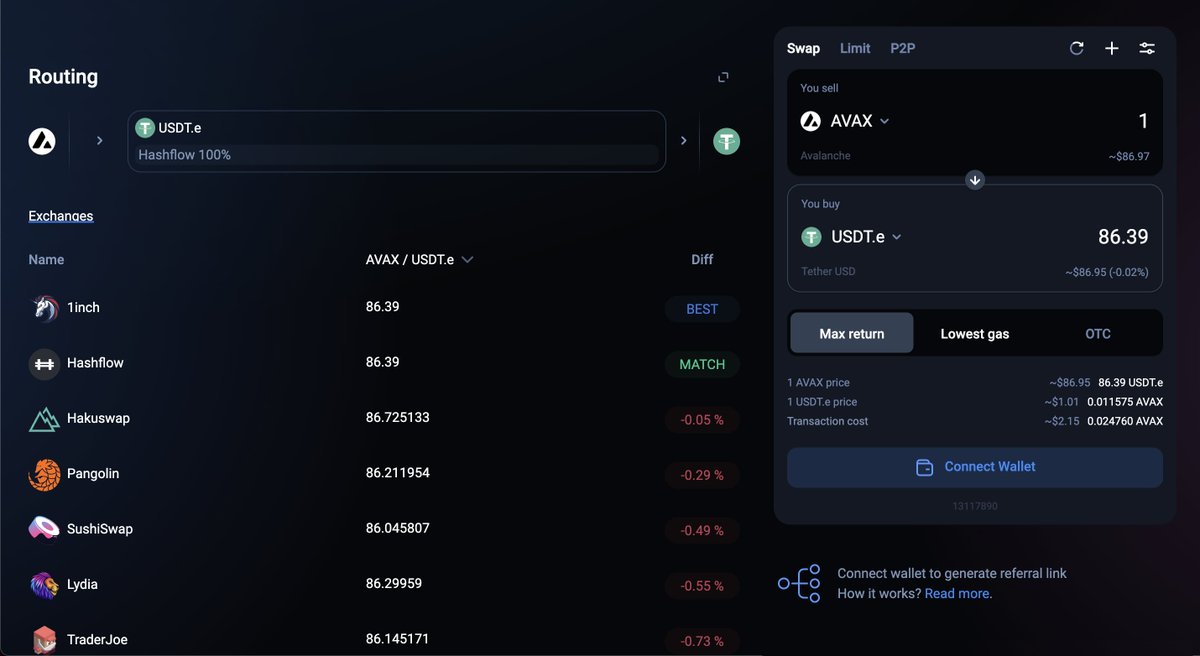Click the MATCH badge for Hashflow
This screenshot has height=656, width=1200.
coord(702,364)
